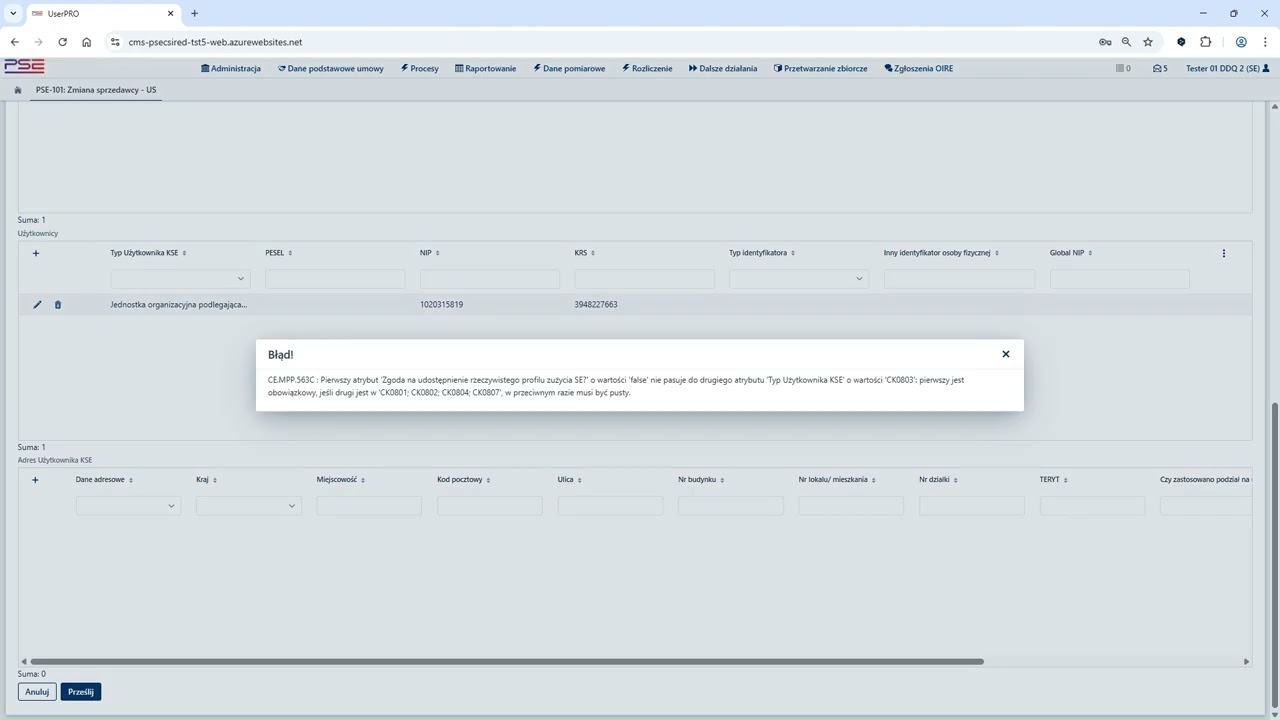Click horizontal scrollbar of address table

(x=507, y=661)
